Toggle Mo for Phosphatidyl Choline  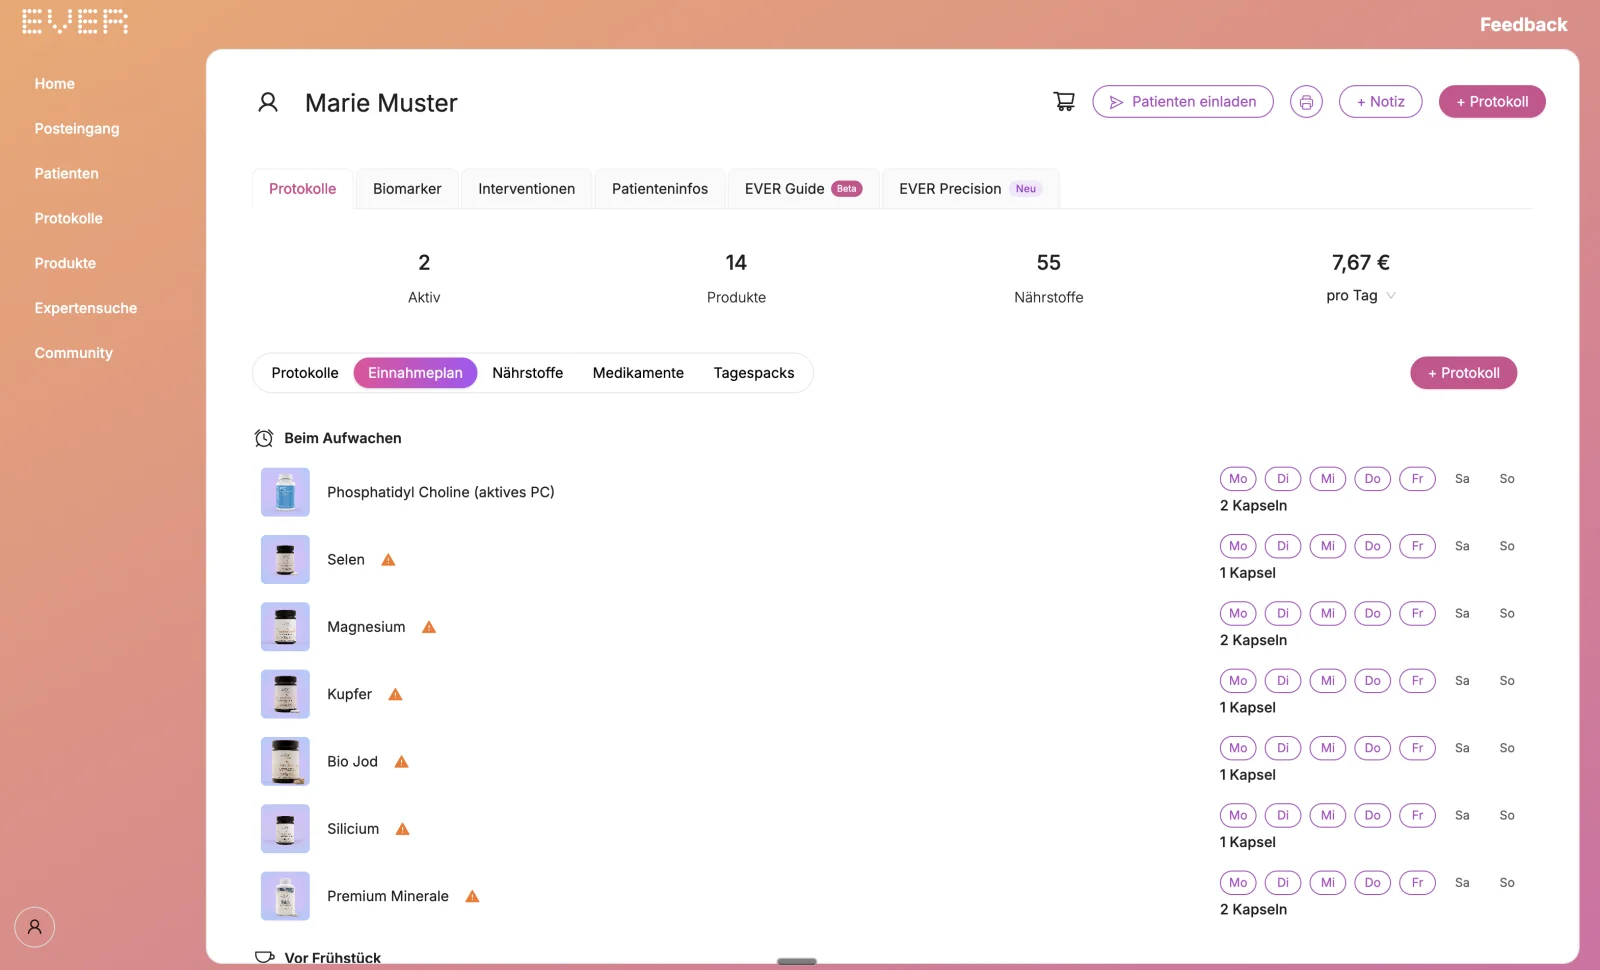pyautogui.click(x=1238, y=479)
